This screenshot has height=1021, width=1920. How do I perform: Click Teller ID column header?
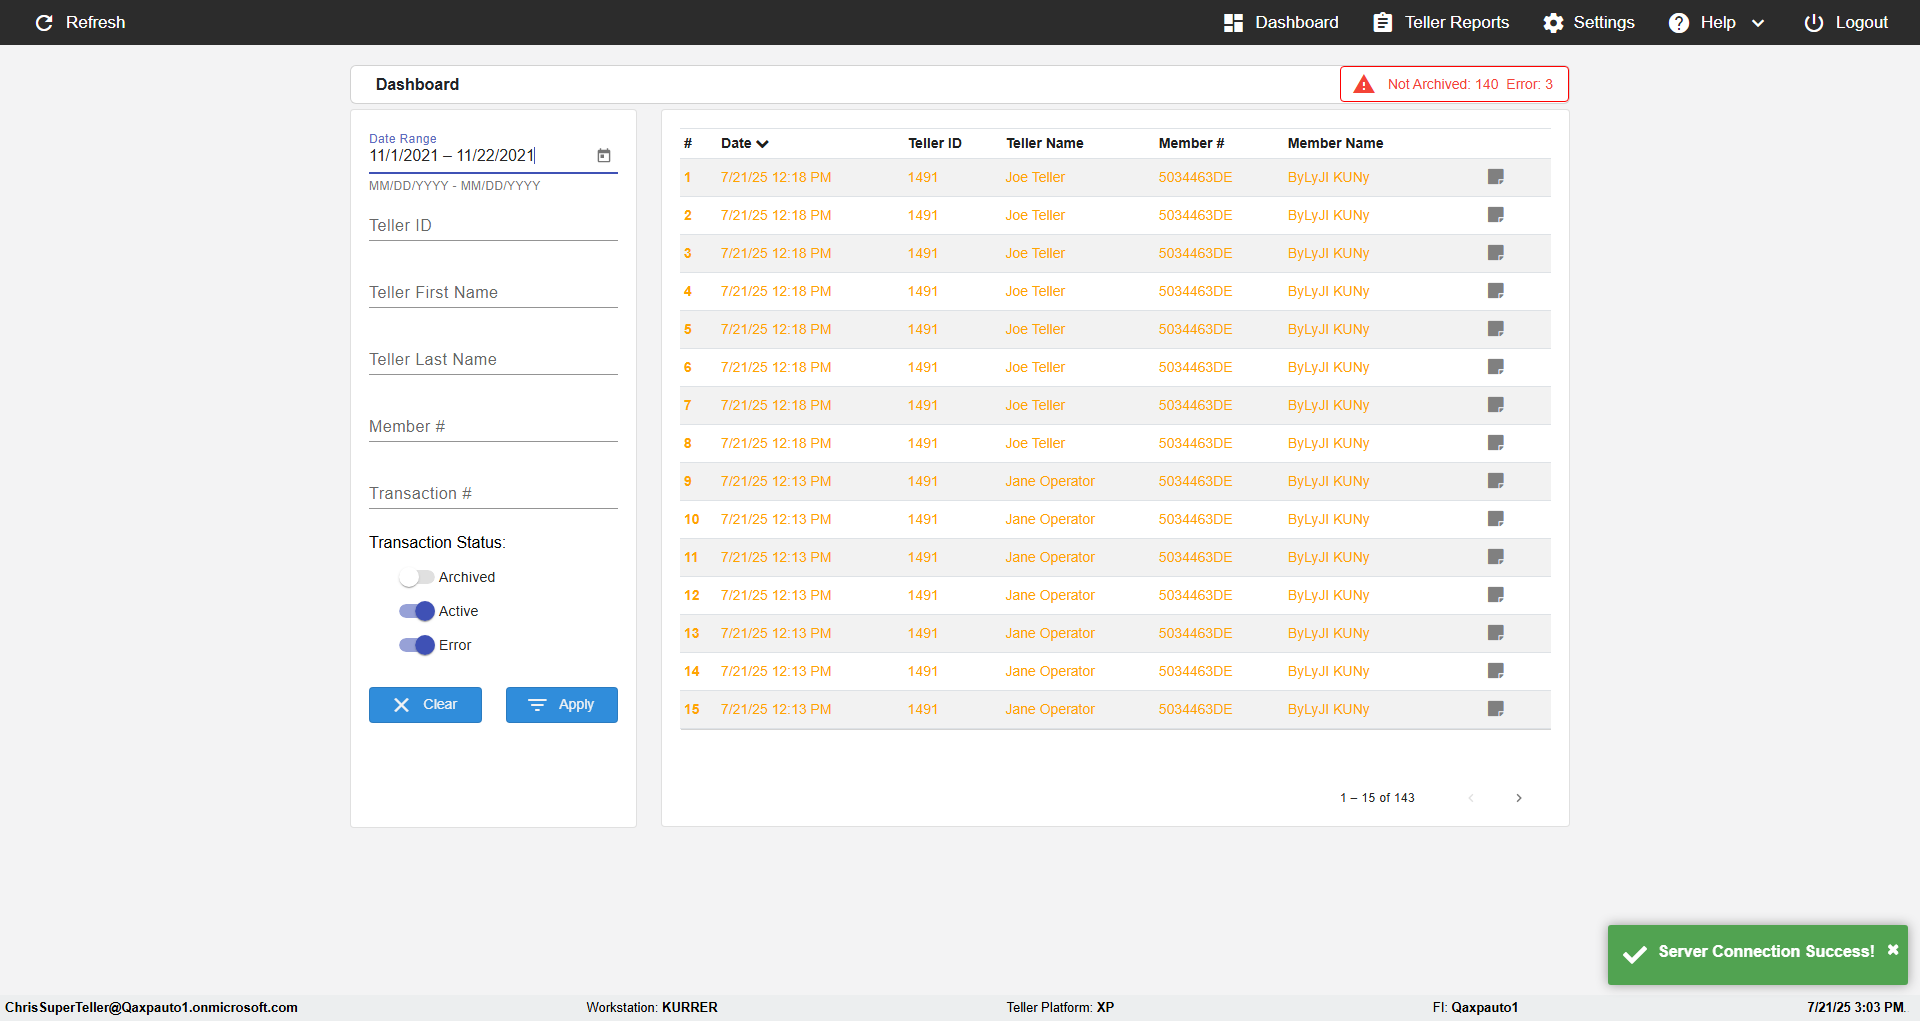point(935,143)
